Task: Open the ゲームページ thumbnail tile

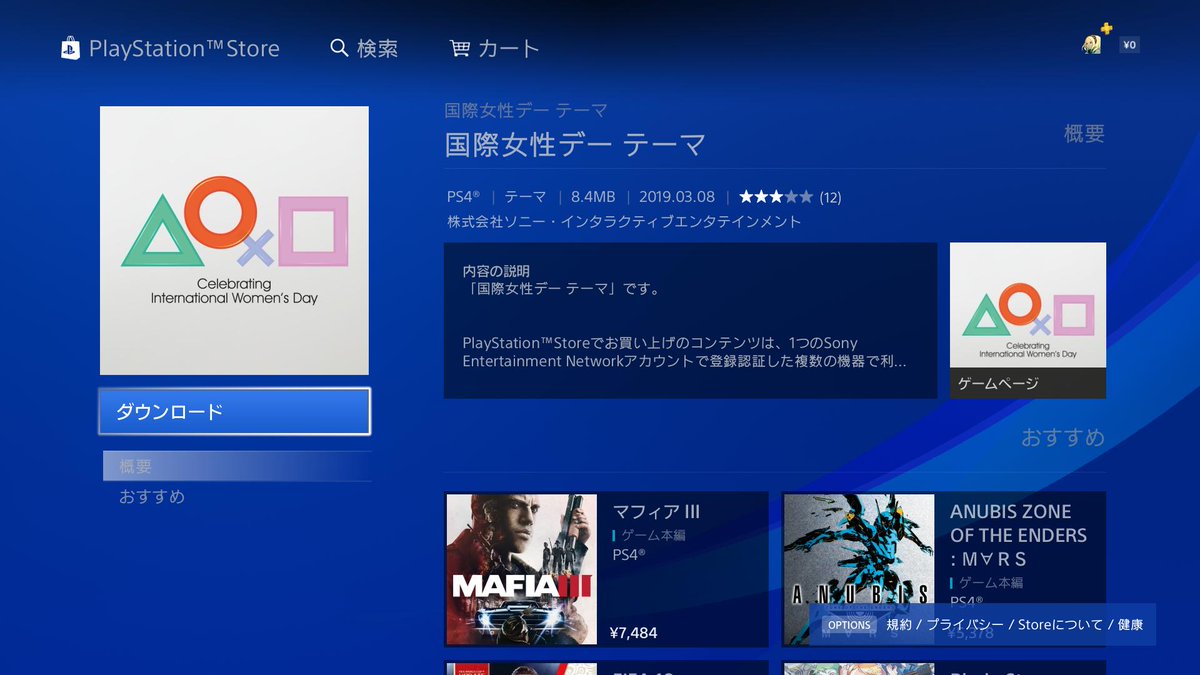Action: tap(1028, 320)
